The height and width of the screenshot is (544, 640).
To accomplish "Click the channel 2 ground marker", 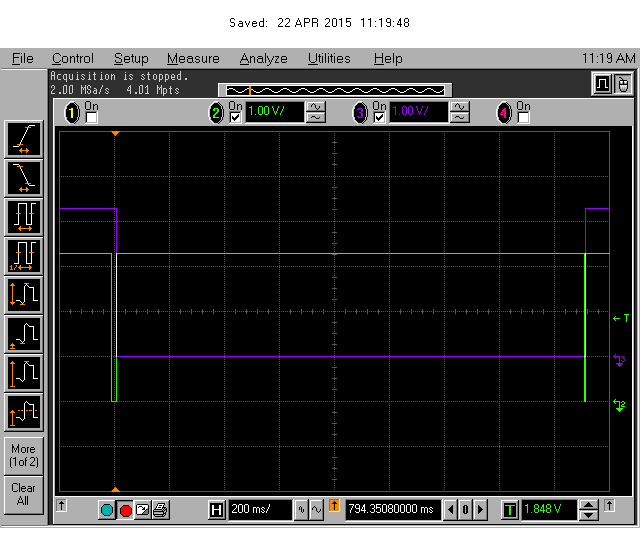I will (619, 406).
